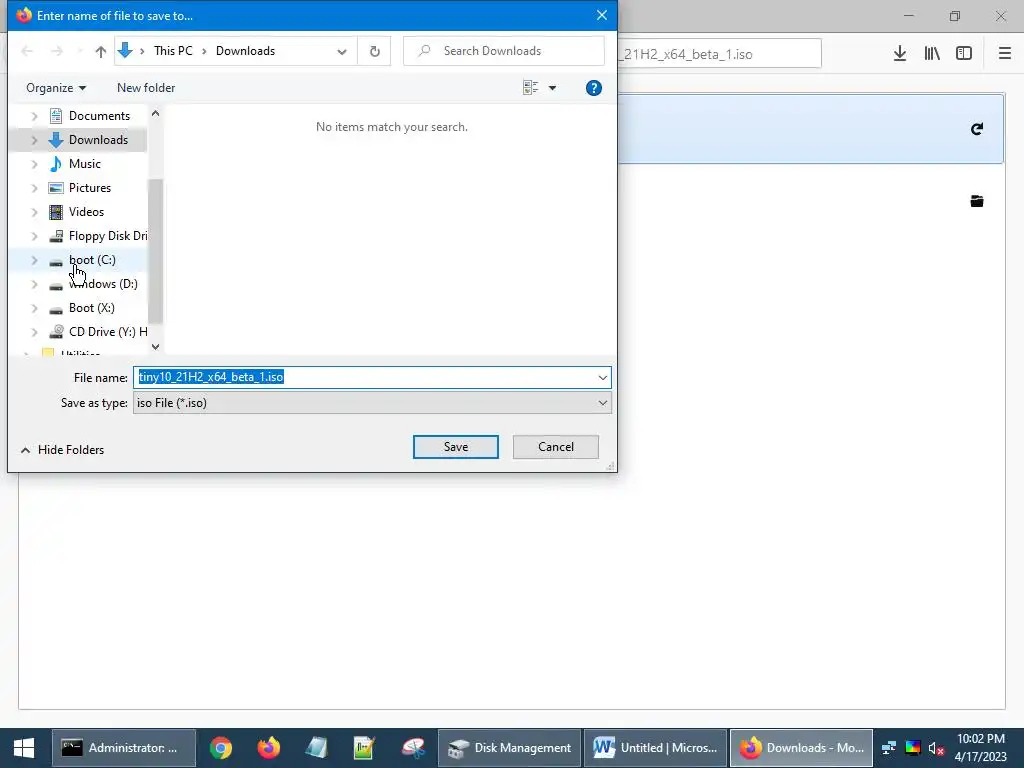
Task: Open Organize menu
Action: (56, 88)
